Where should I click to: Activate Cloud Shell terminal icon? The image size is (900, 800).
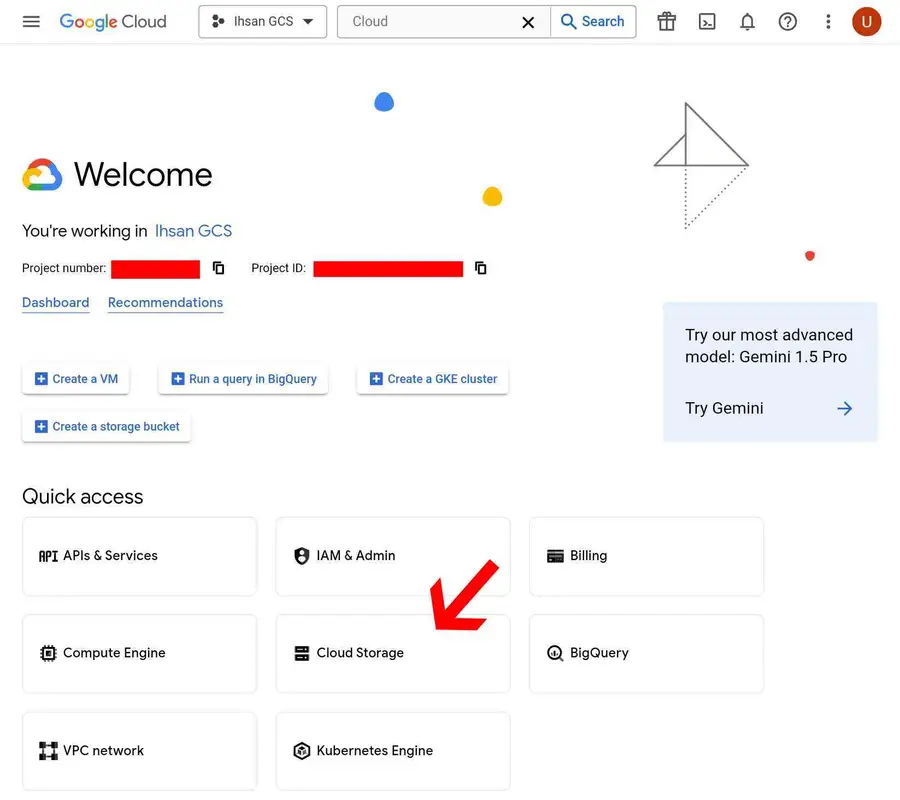[x=707, y=21]
